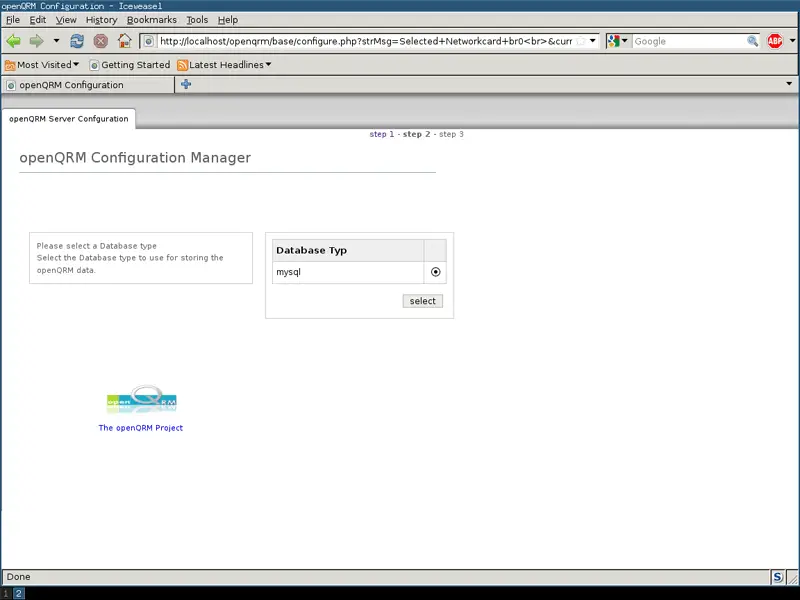
Task: Click the search magnifier icon
Action: pyautogui.click(x=753, y=41)
